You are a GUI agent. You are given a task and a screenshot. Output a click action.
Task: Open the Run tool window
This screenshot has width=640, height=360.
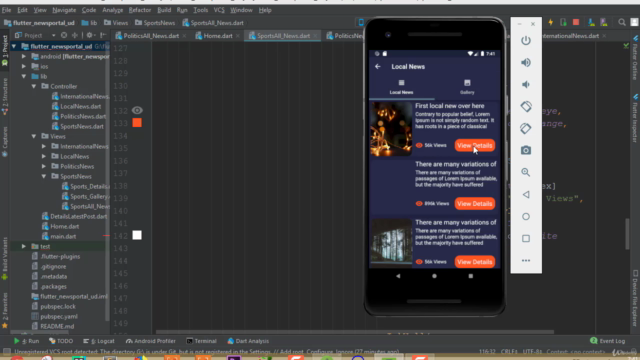click(x=27, y=341)
